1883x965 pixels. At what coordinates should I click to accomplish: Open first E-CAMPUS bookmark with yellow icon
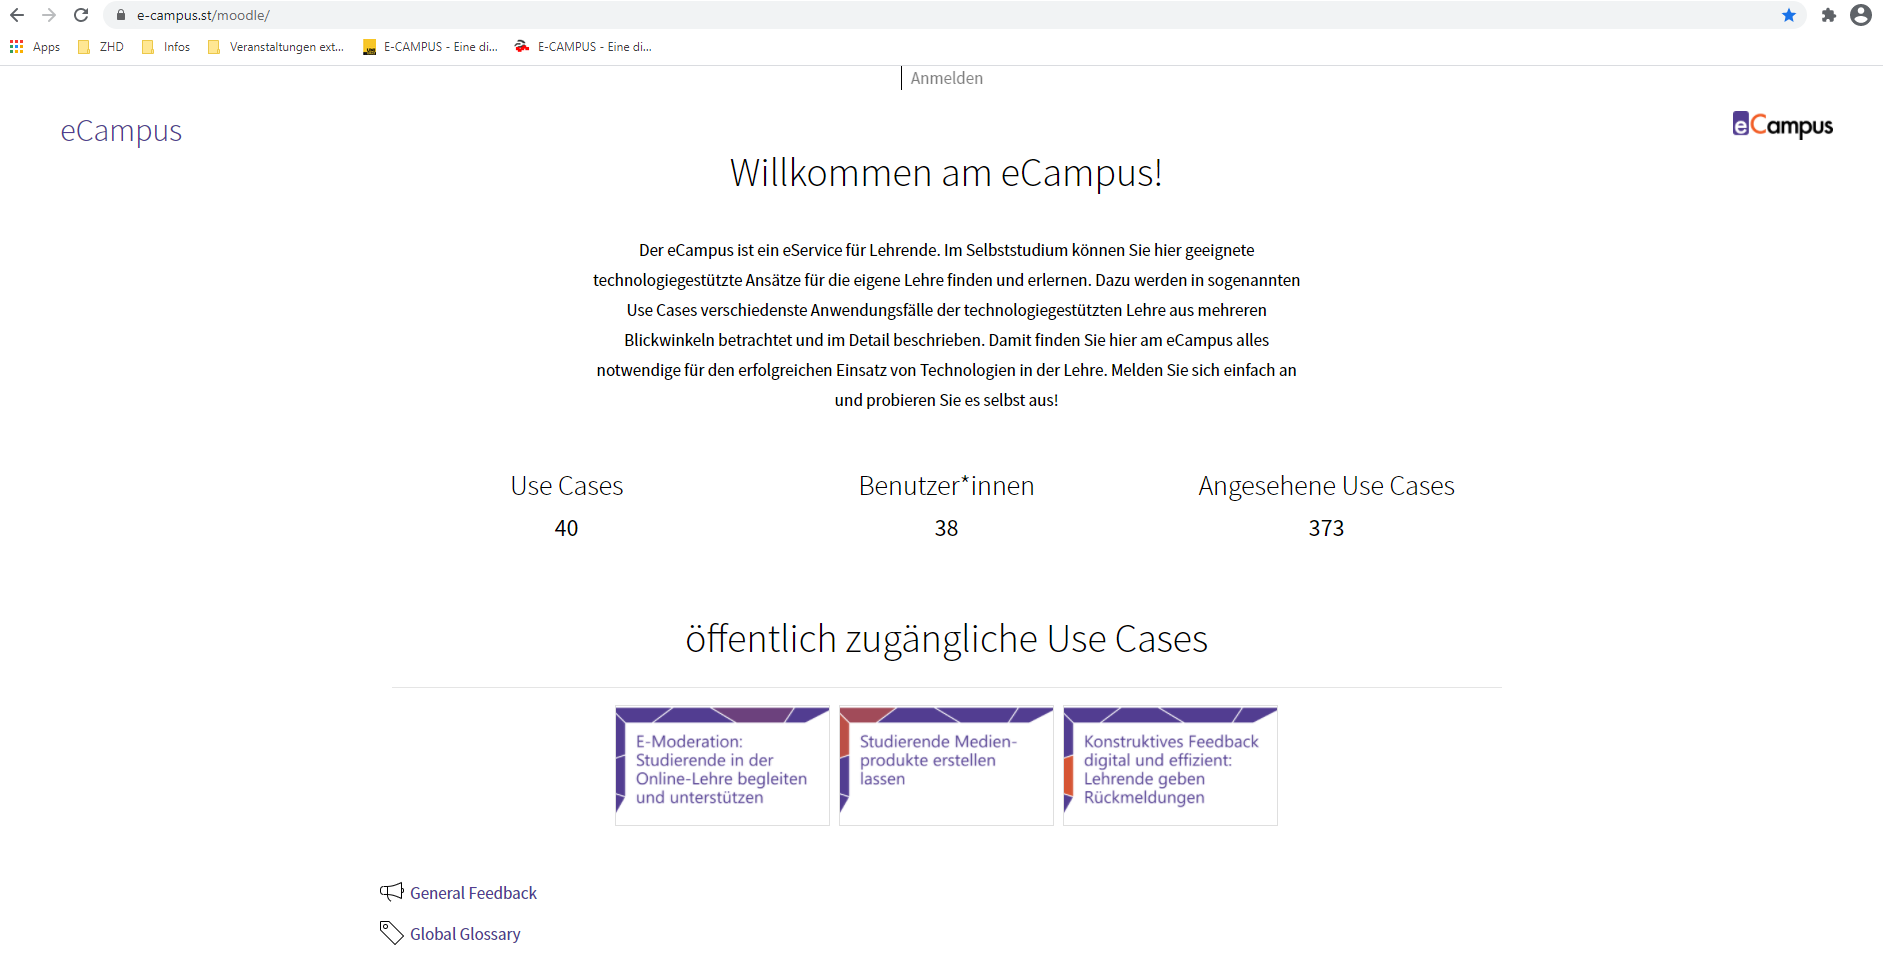(430, 47)
